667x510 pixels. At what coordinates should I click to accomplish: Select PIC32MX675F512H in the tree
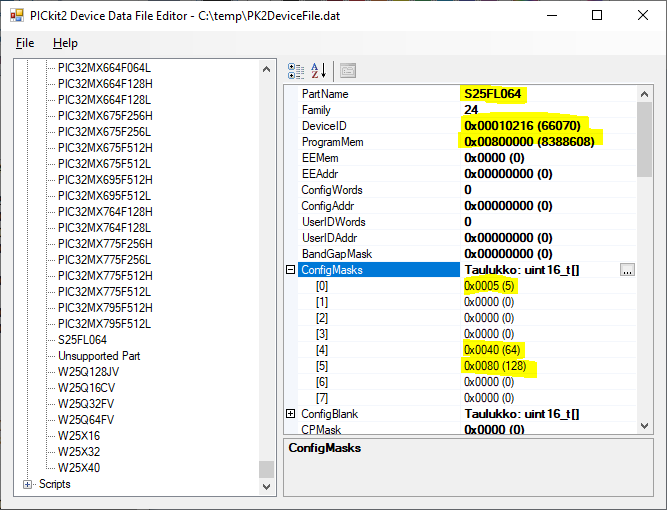pos(105,148)
